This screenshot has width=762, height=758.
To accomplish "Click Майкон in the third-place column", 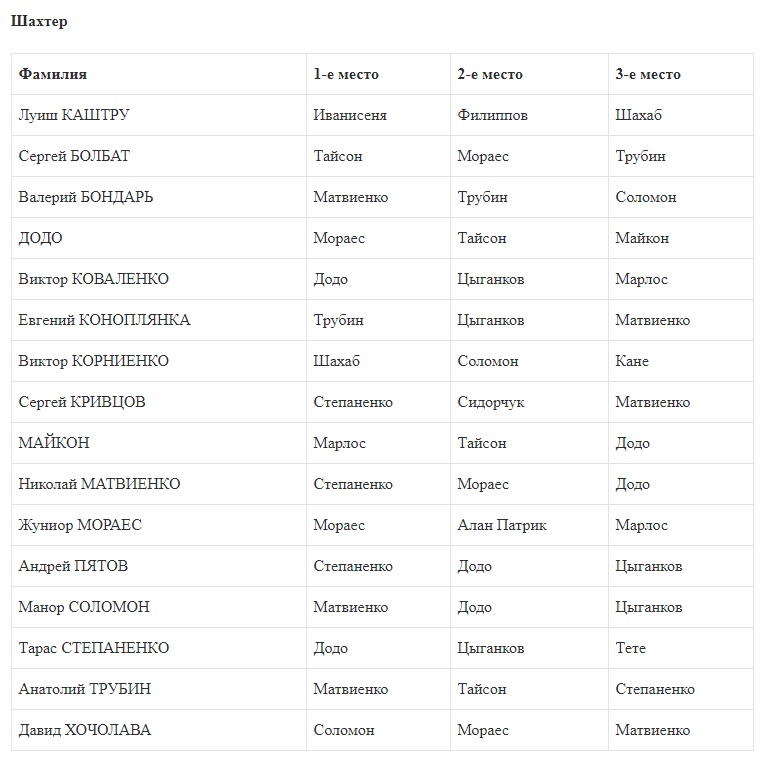I will coord(642,238).
